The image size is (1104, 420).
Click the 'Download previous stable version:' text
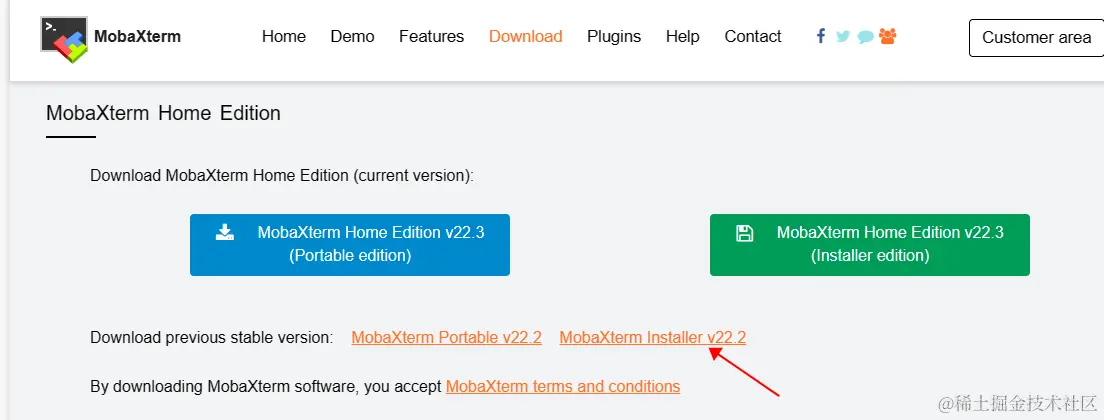point(212,338)
